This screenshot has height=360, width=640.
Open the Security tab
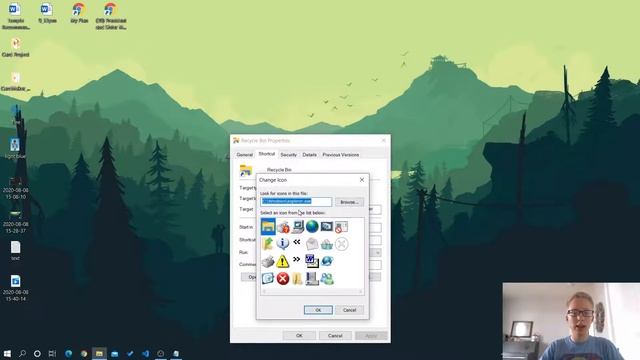[x=289, y=155]
